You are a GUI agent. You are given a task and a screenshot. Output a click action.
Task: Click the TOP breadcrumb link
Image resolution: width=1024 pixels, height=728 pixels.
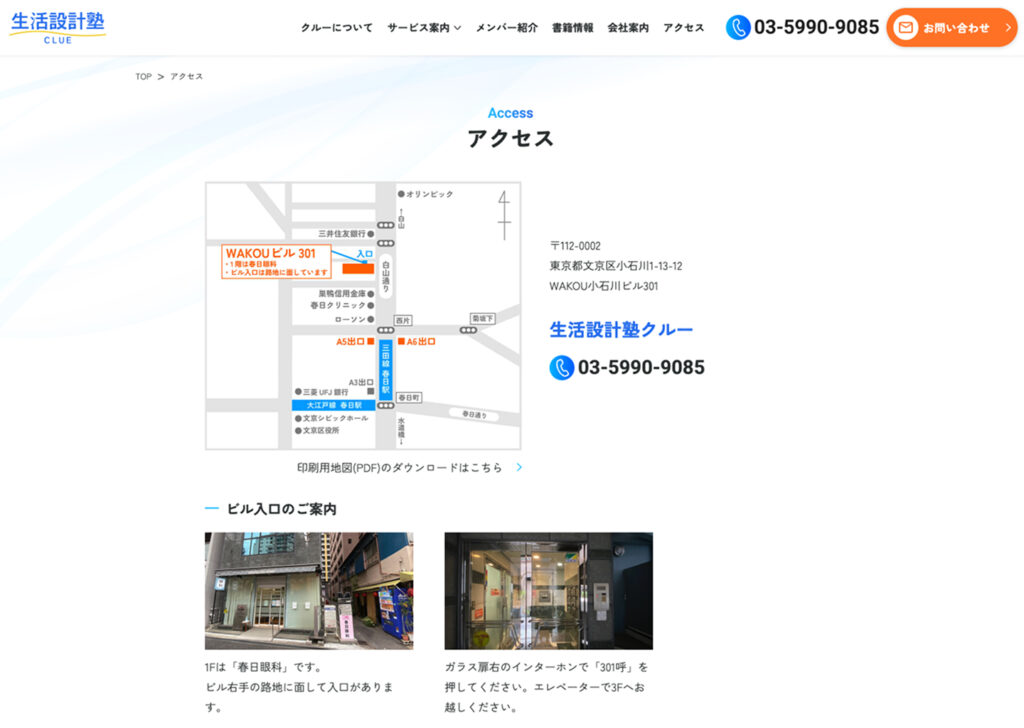pyautogui.click(x=143, y=77)
